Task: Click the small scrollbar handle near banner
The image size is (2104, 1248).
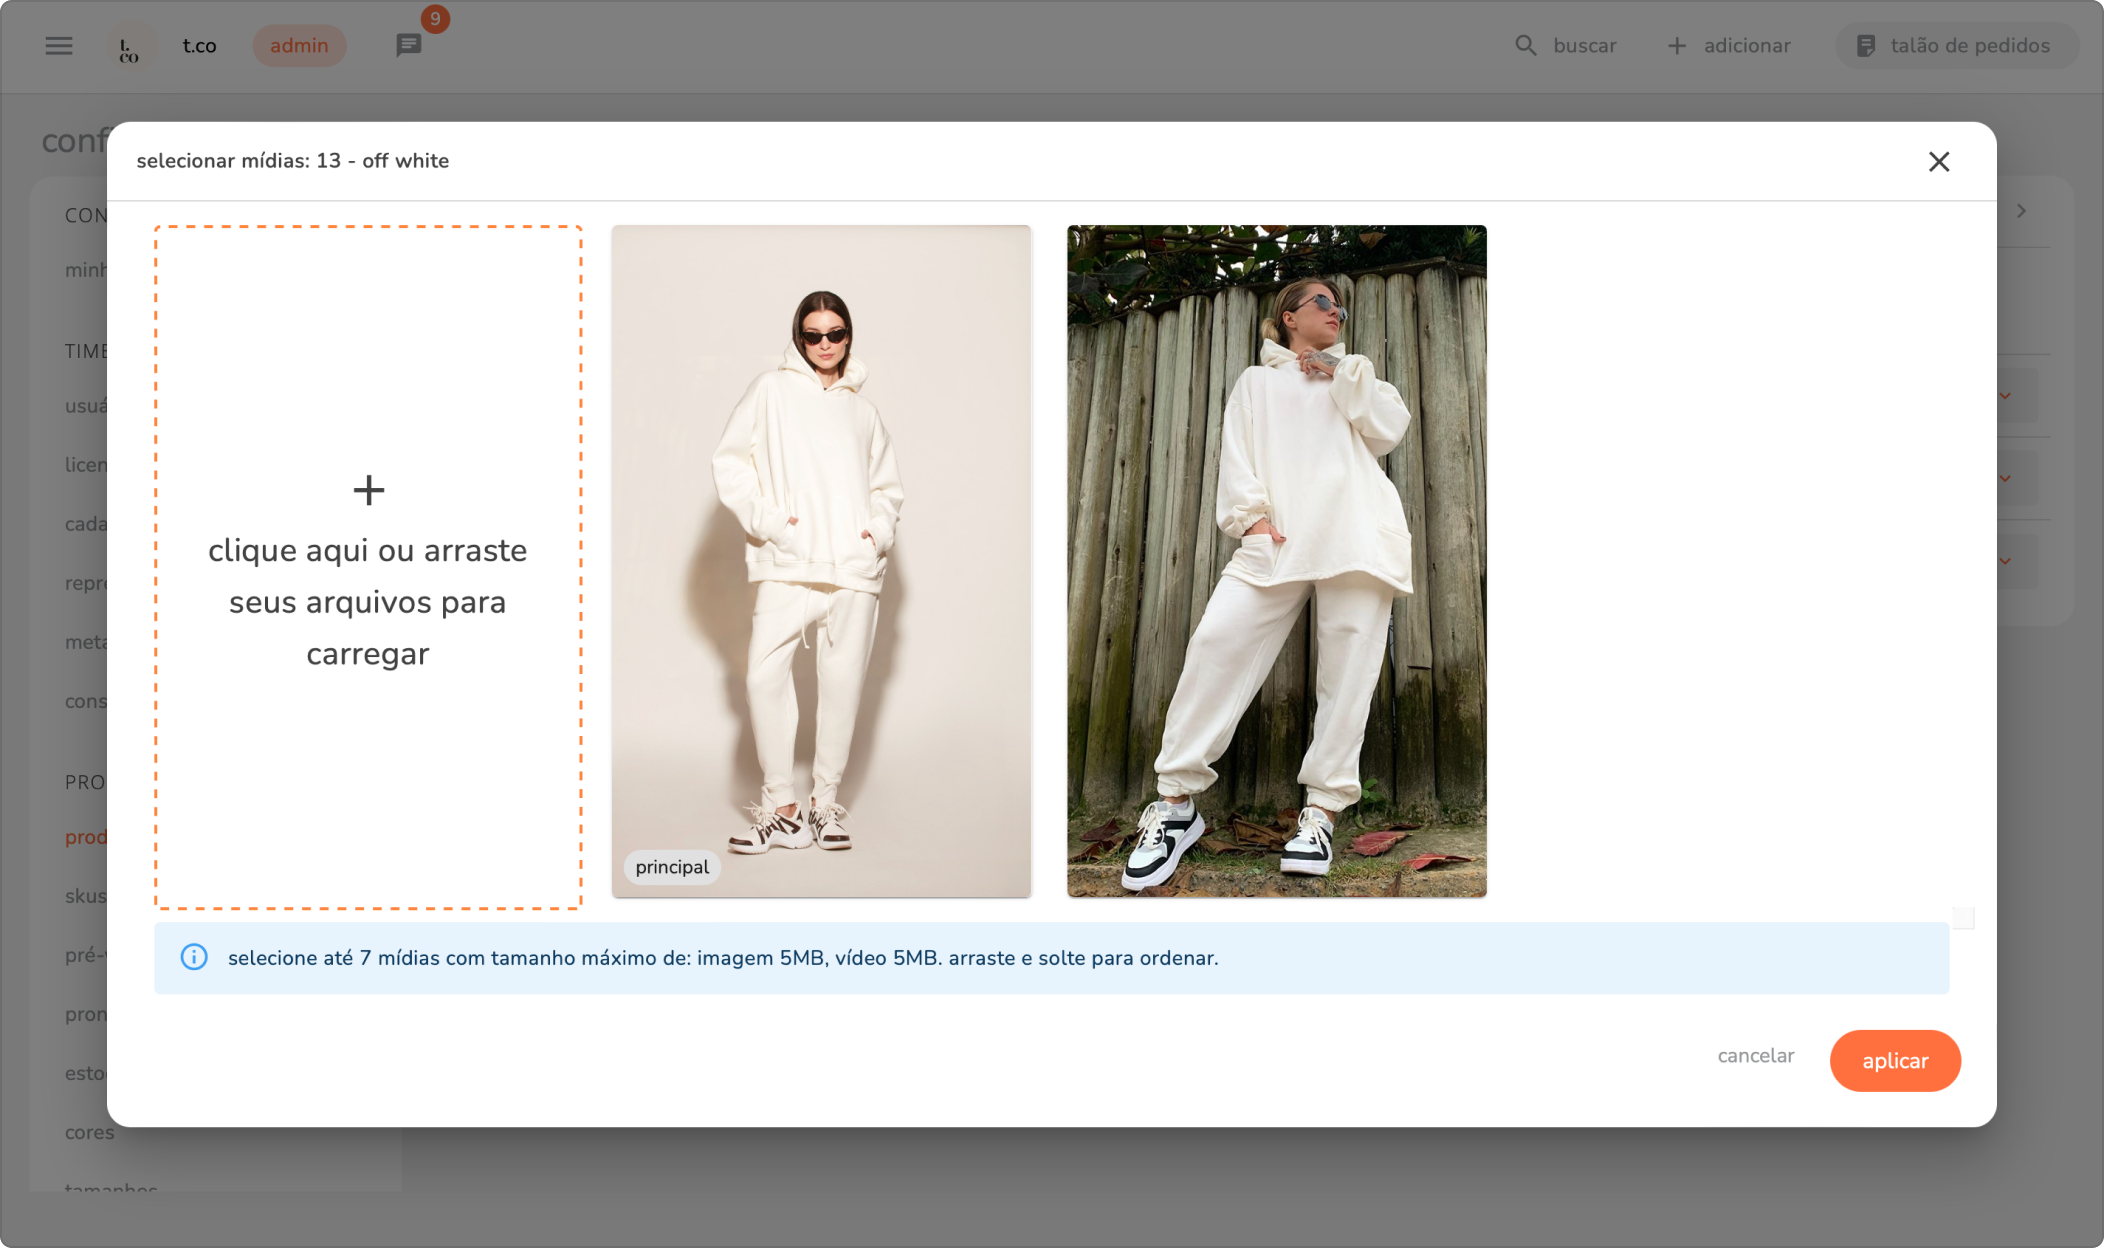Action: tap(1963, 918)
